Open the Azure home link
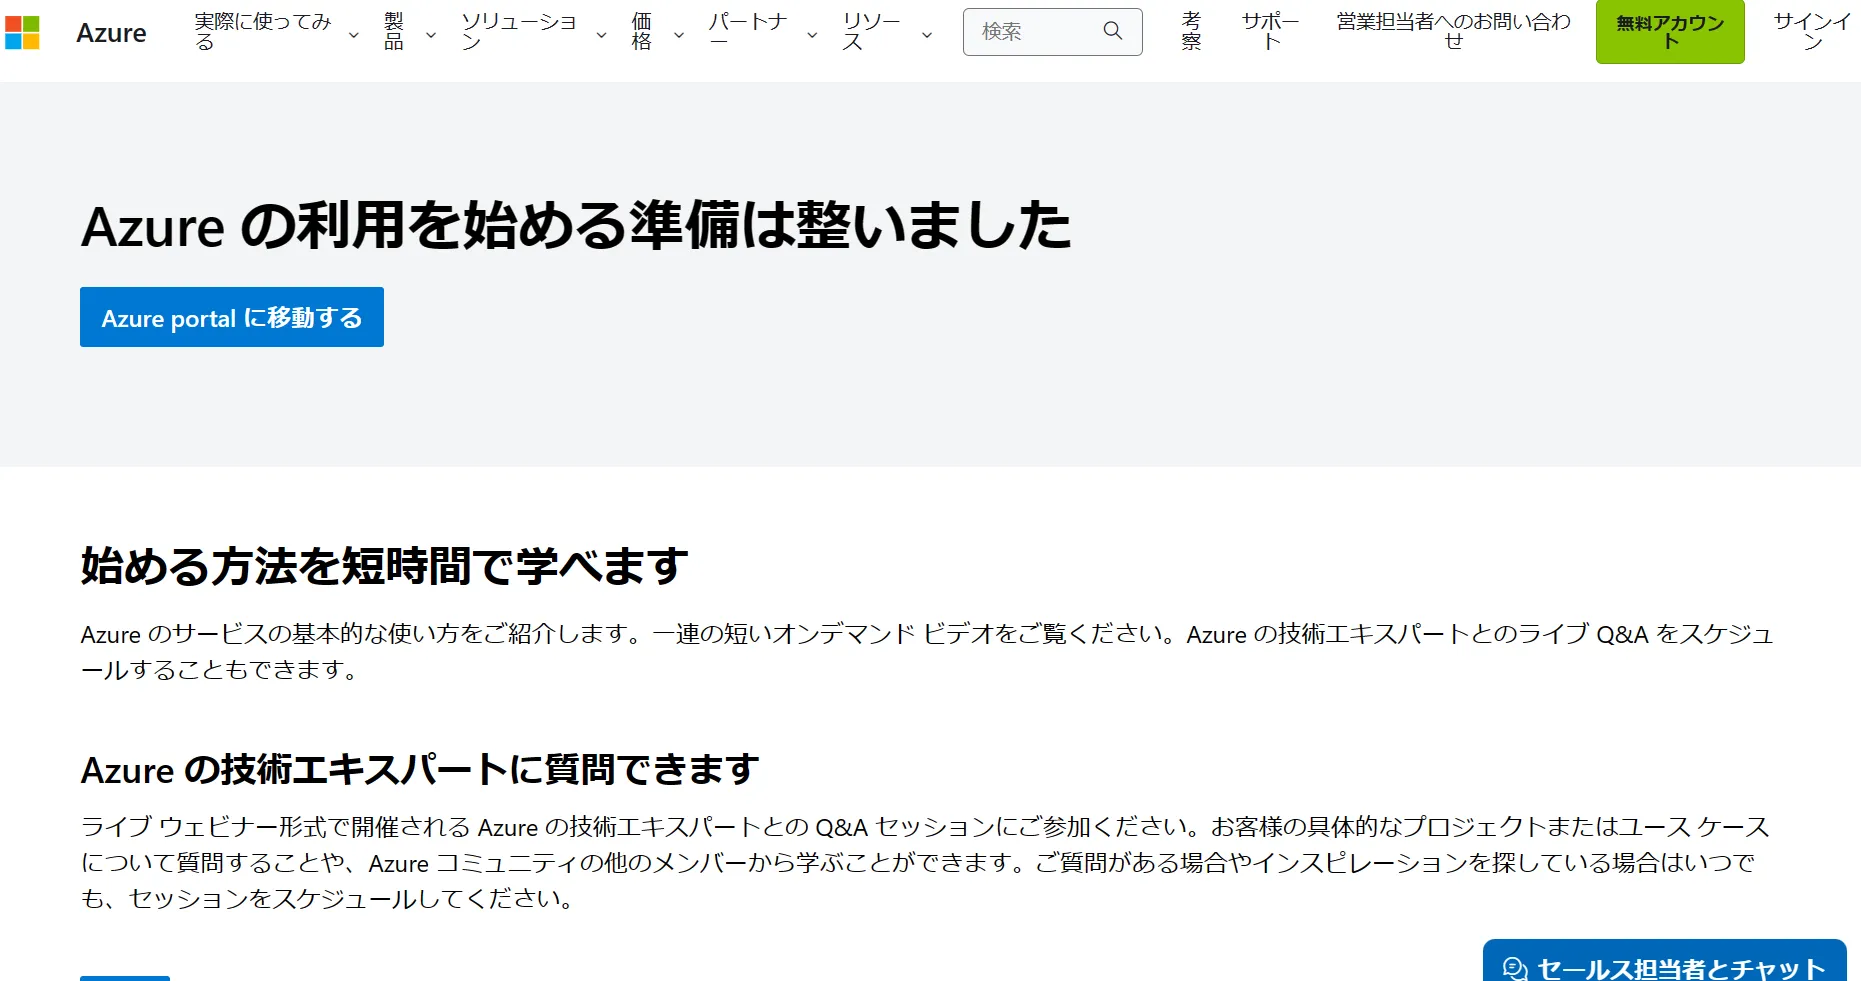The image size is (1861, 981). click(x=111, y=33)
